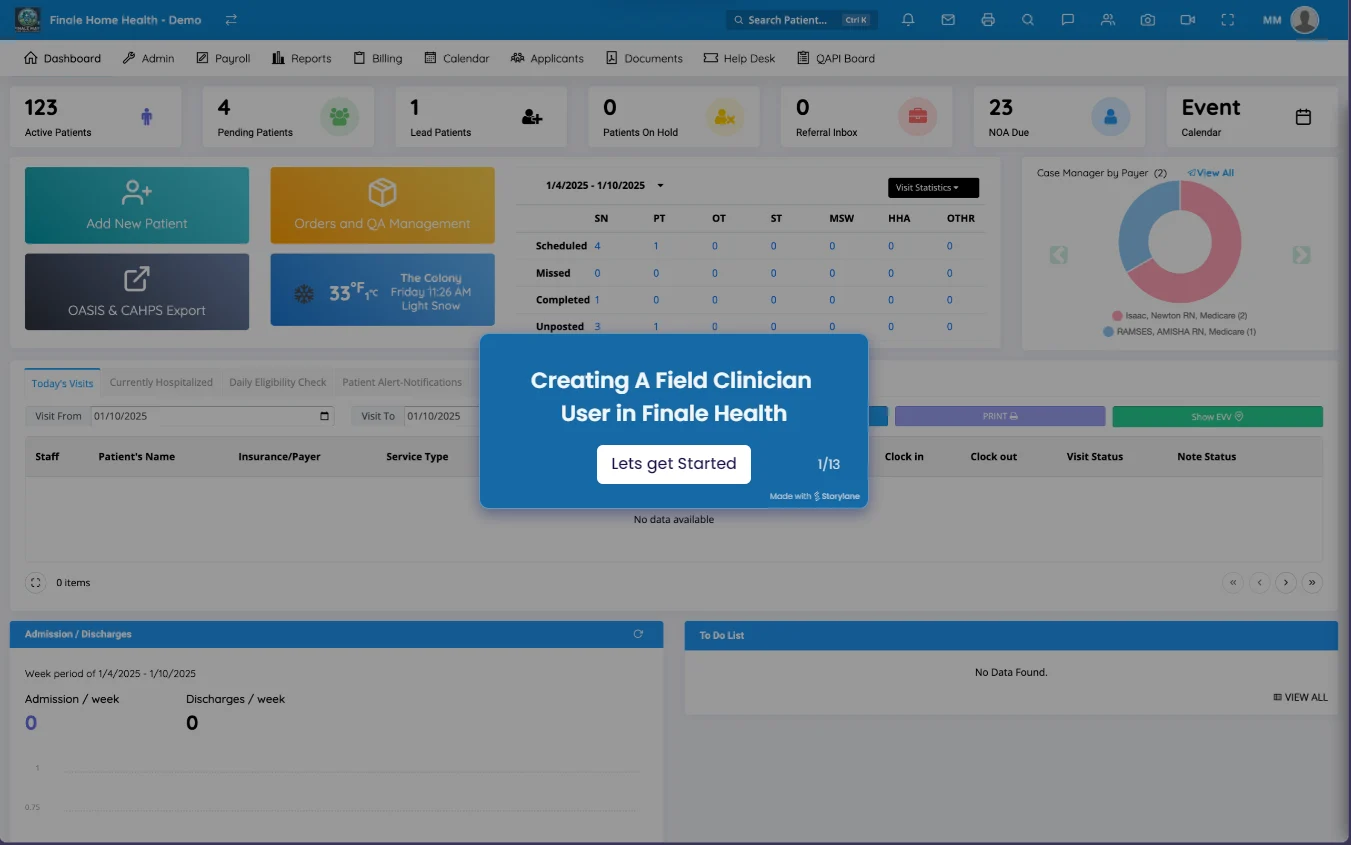Open the chat message icon

point(1068,20)
